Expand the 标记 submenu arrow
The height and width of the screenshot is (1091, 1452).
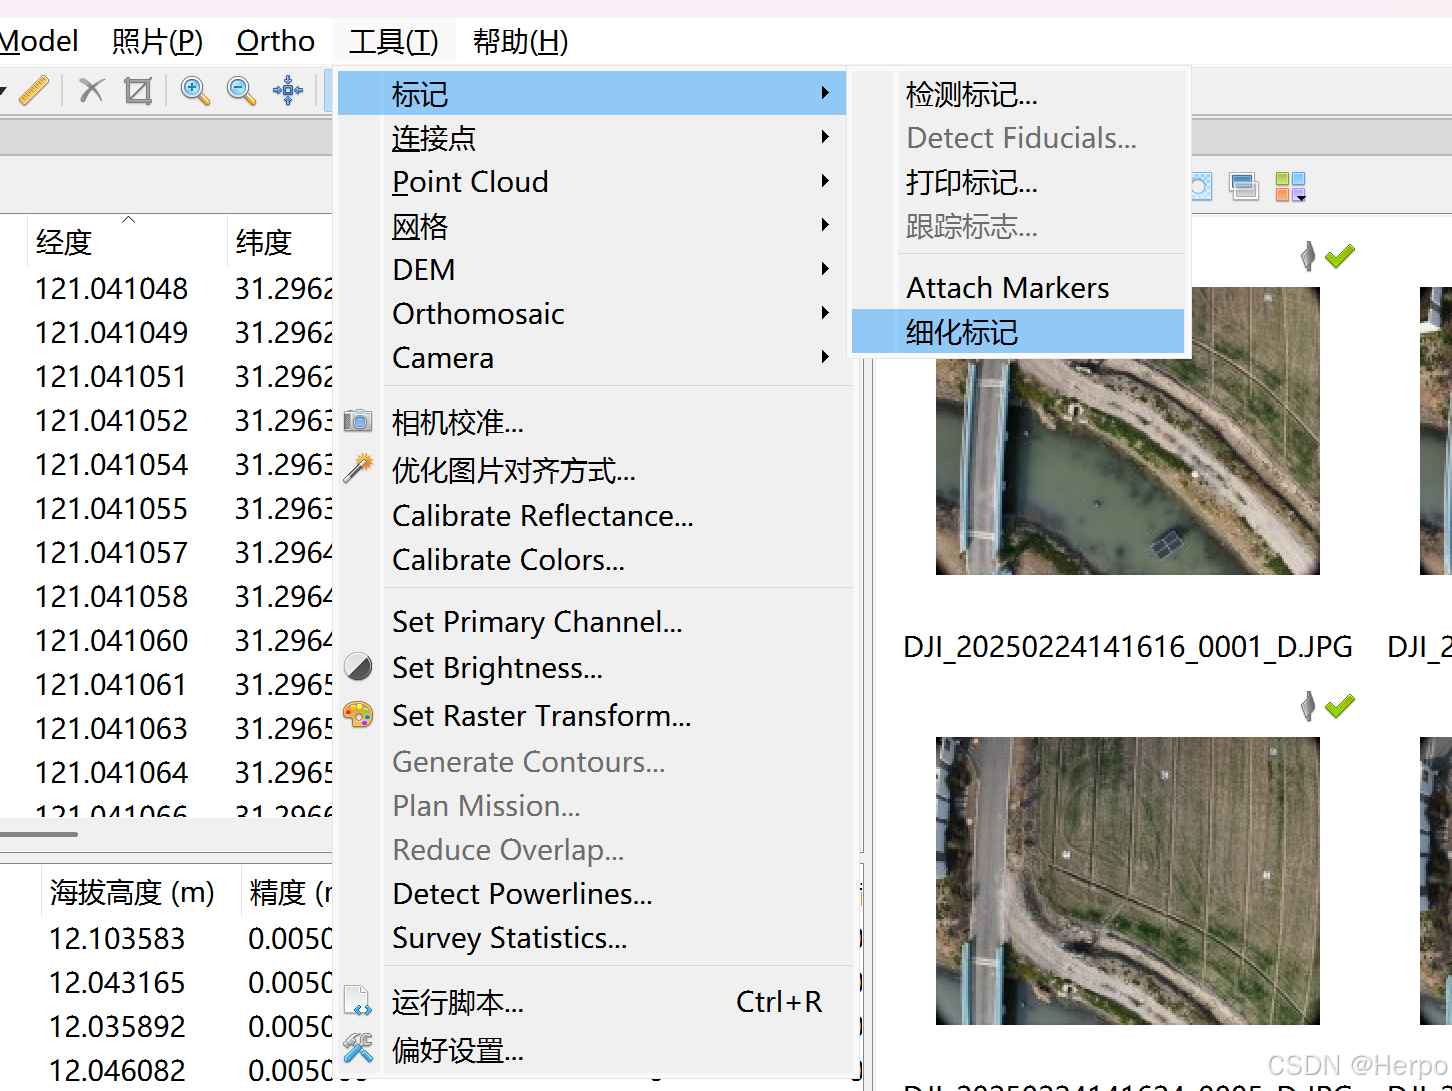tap(825, 93)
